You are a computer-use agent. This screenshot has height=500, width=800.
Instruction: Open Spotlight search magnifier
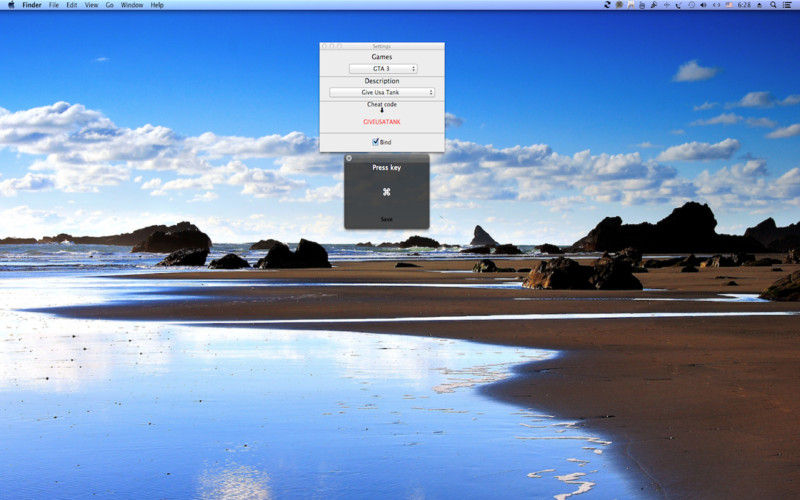tap(773, 5)
